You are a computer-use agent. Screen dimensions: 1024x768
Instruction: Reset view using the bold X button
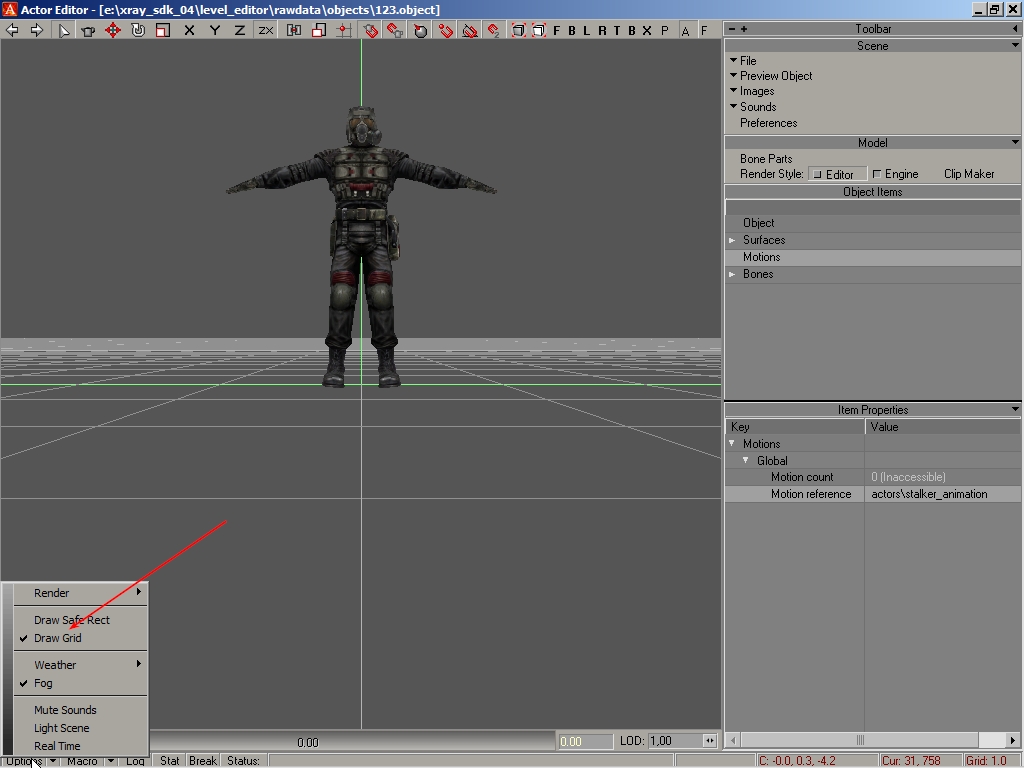(647, 30)
